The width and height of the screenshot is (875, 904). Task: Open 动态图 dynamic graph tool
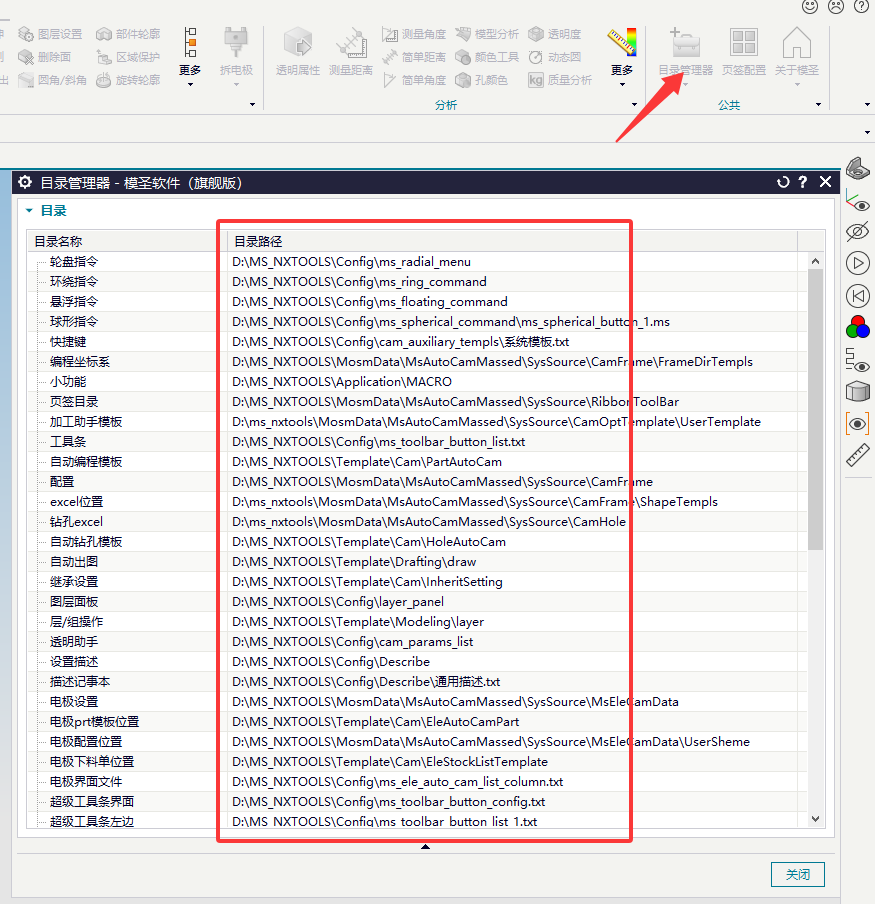click(555, 57)
